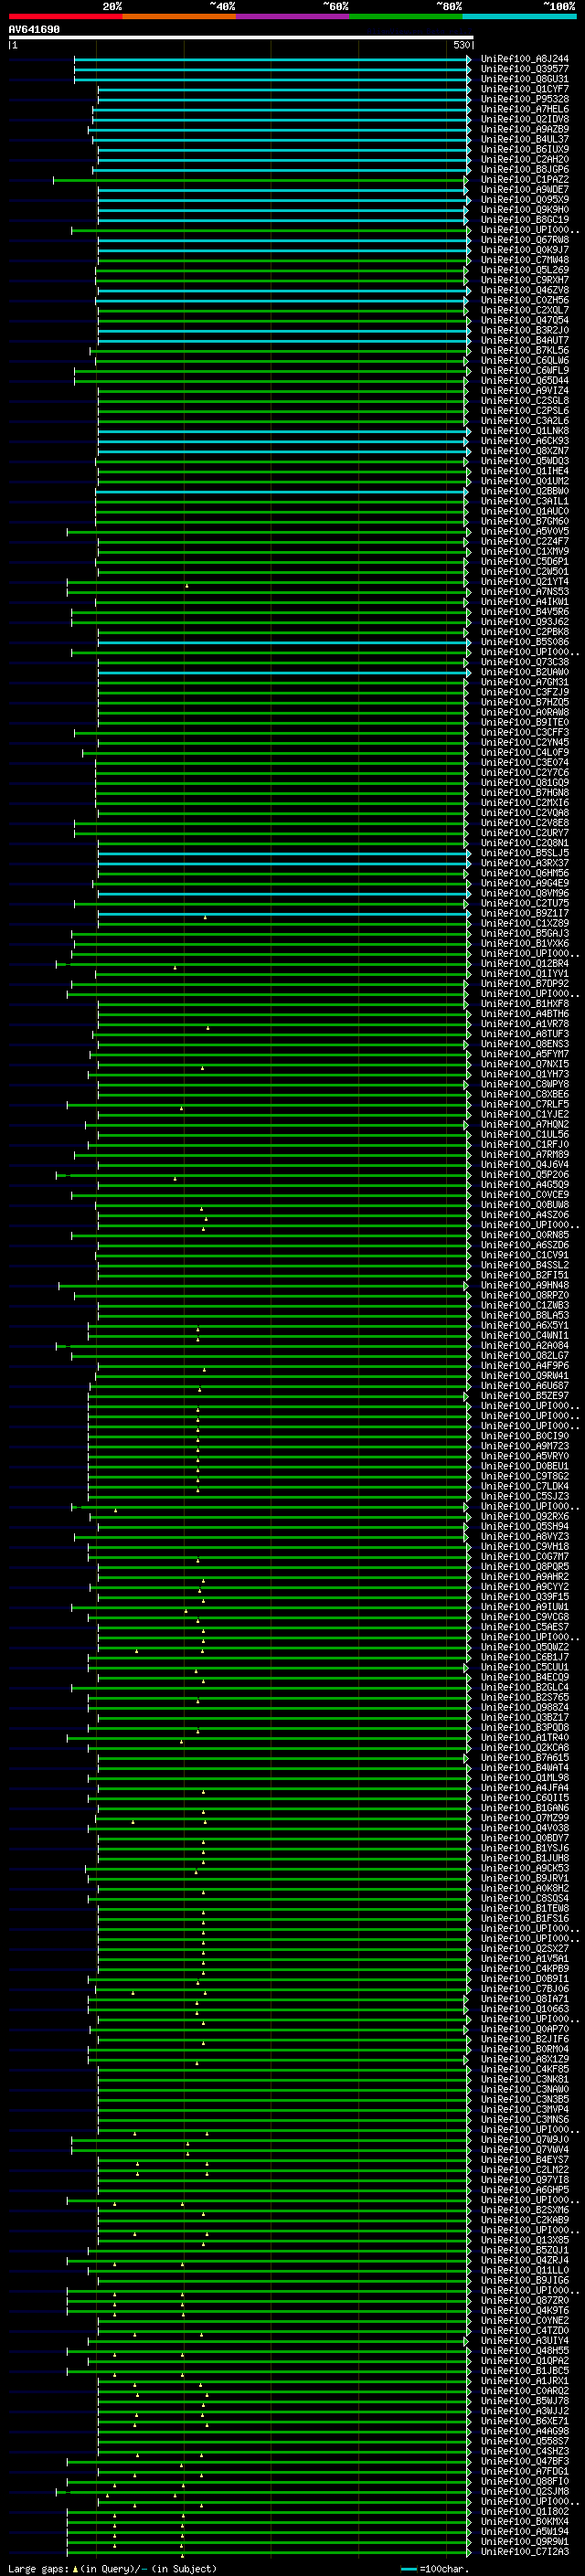Click the Large gaps legend text
Viewport: 585px width, 2576px height.
(x=38, y=2569)
